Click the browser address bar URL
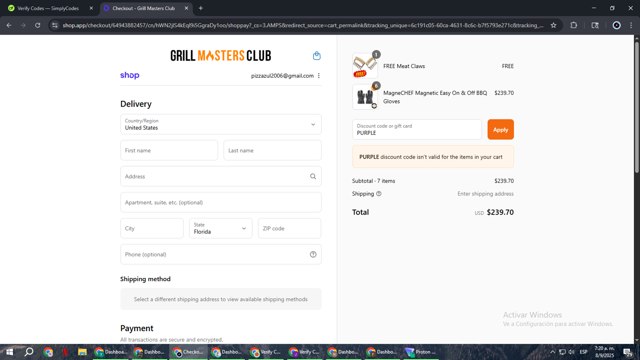640x360 pixels. pyautogui.click(x=302, y=25)
